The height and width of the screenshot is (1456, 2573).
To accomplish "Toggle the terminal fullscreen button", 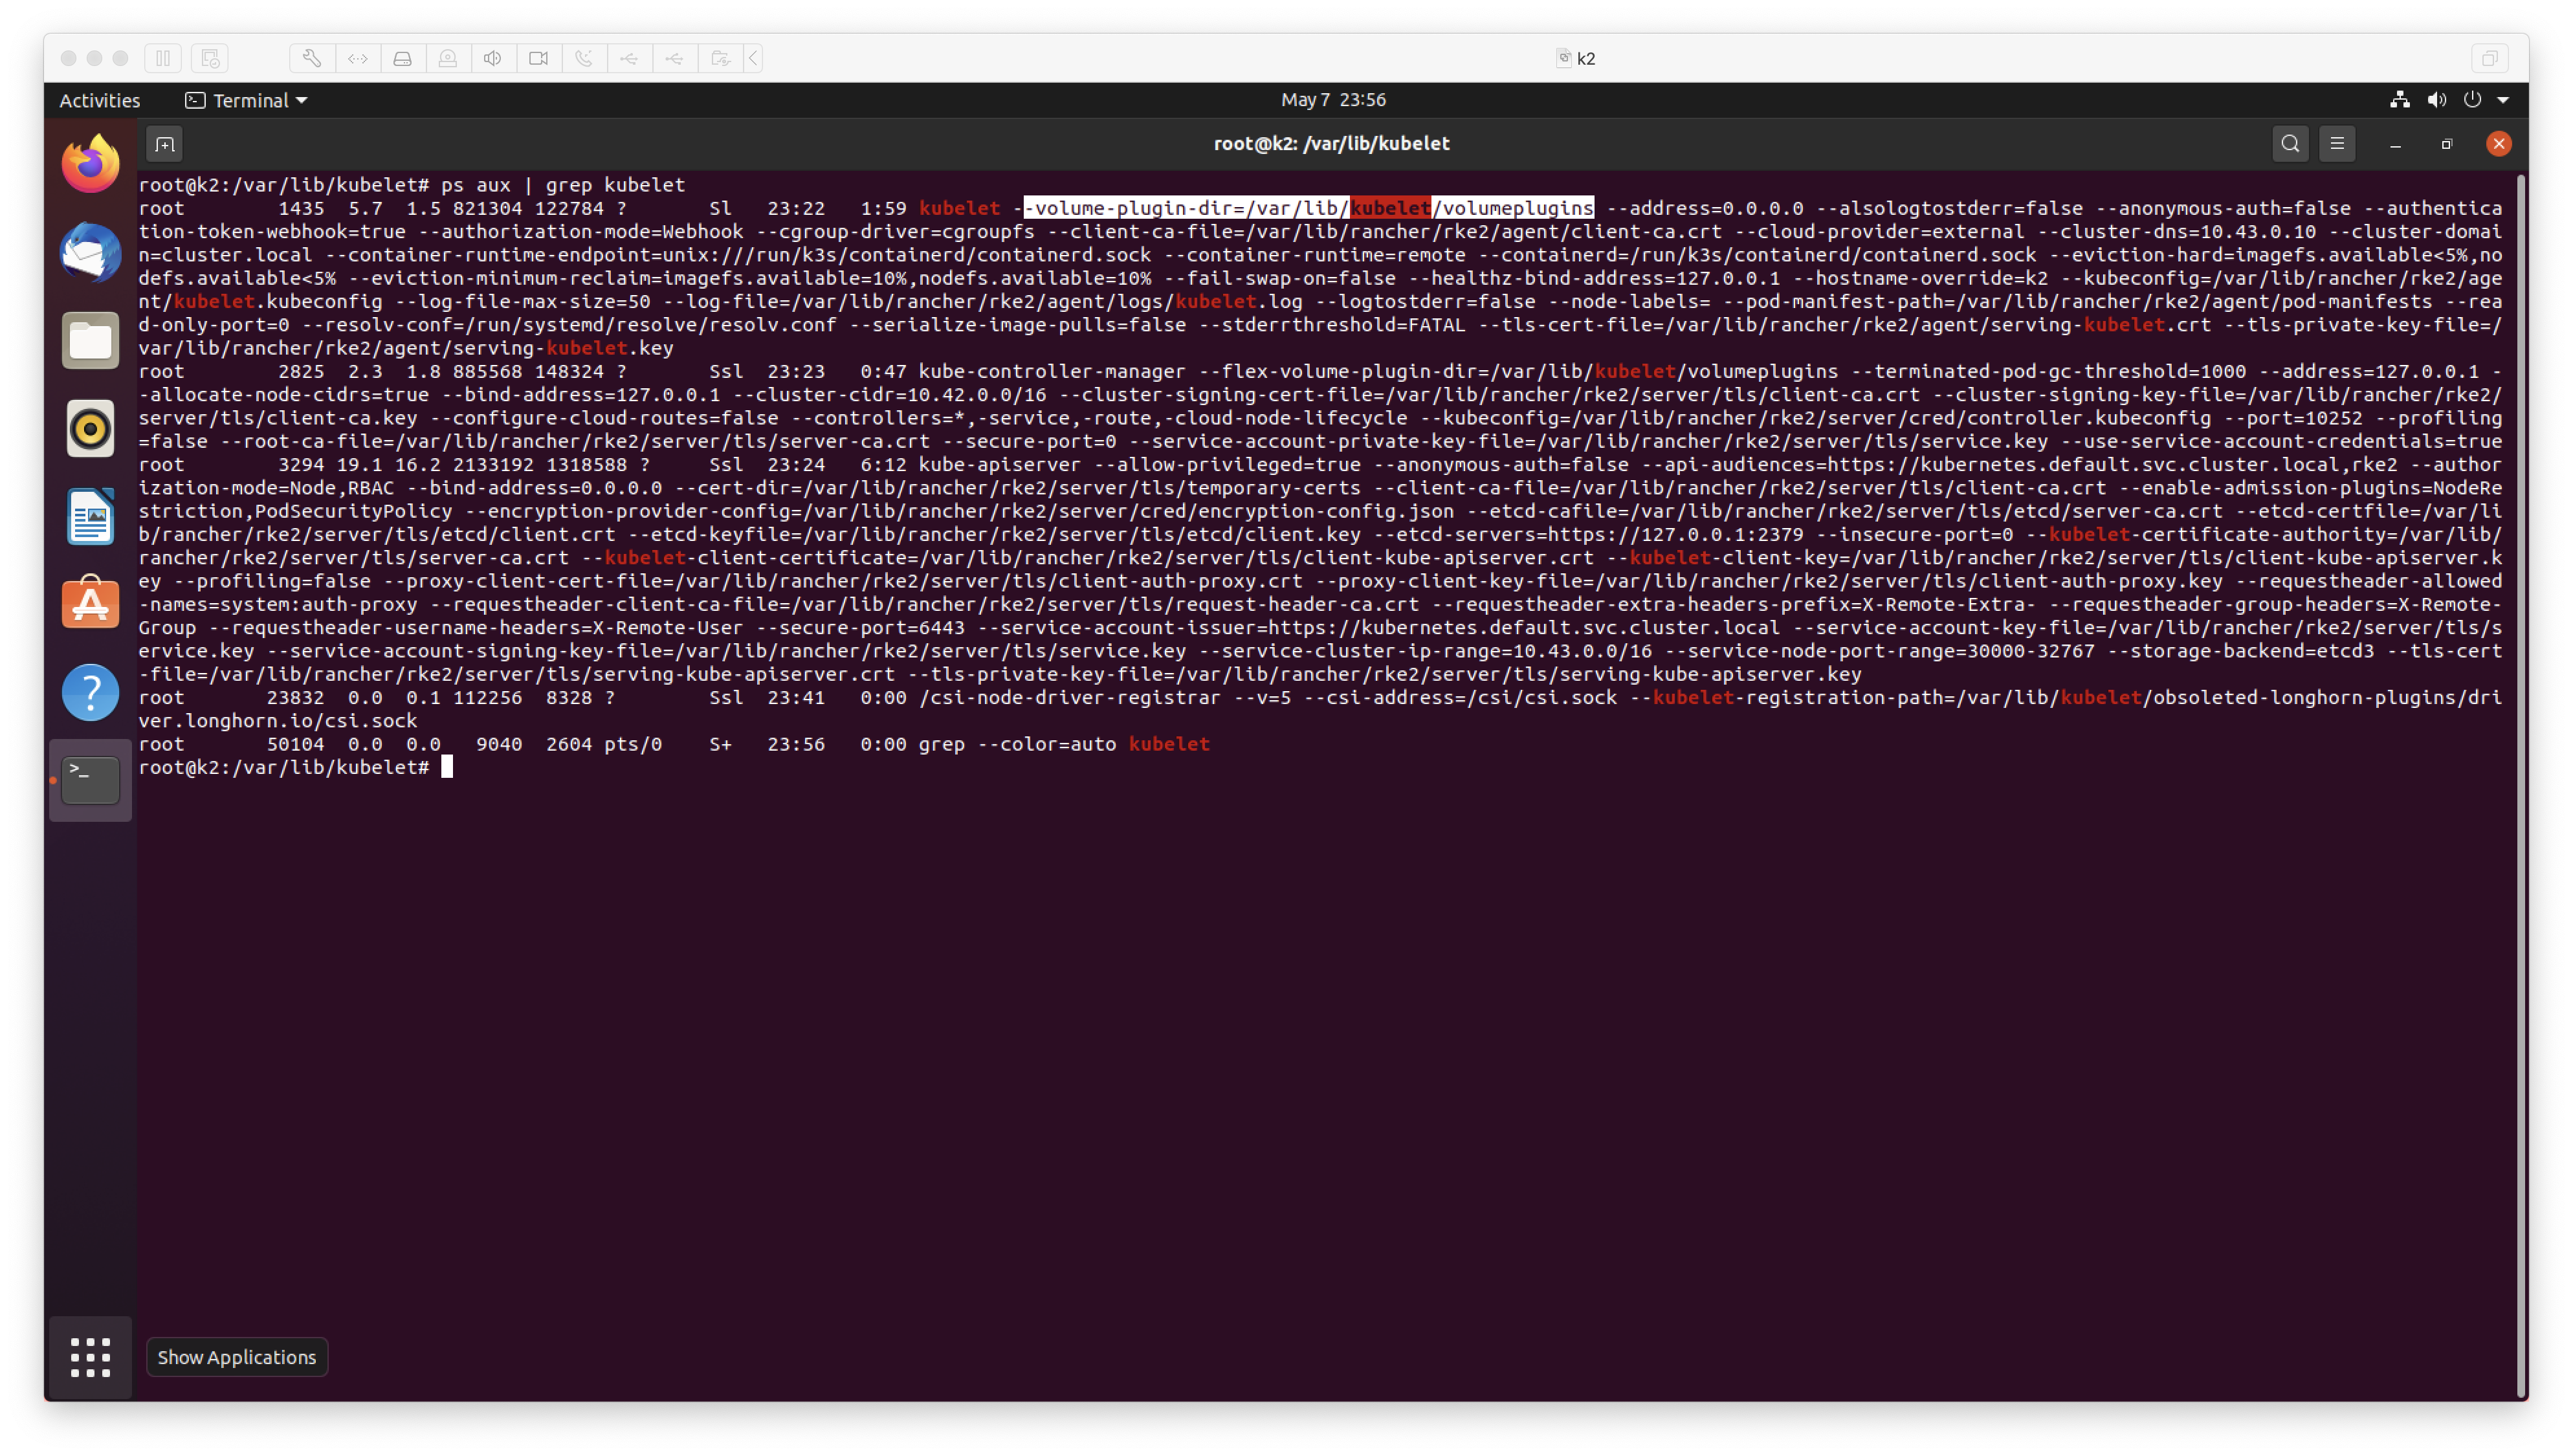I will pos(2446,143).
